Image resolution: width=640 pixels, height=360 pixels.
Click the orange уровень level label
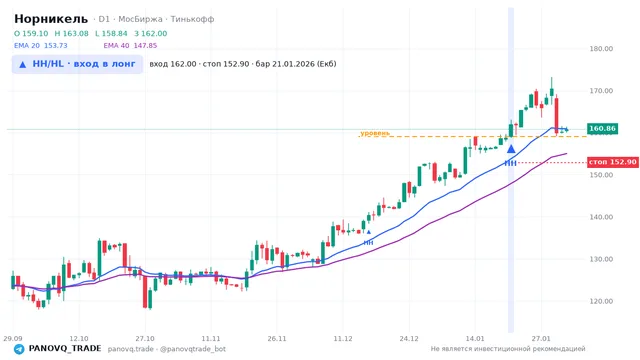click(375, 133)
